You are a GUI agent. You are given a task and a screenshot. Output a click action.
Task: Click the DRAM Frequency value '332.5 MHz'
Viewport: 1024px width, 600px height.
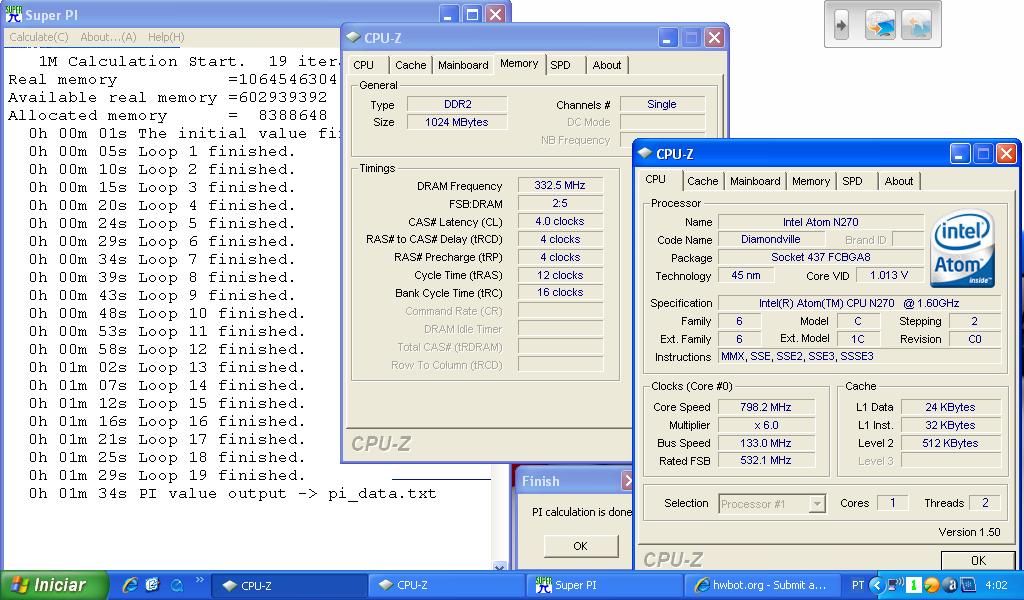pos(560,185)
